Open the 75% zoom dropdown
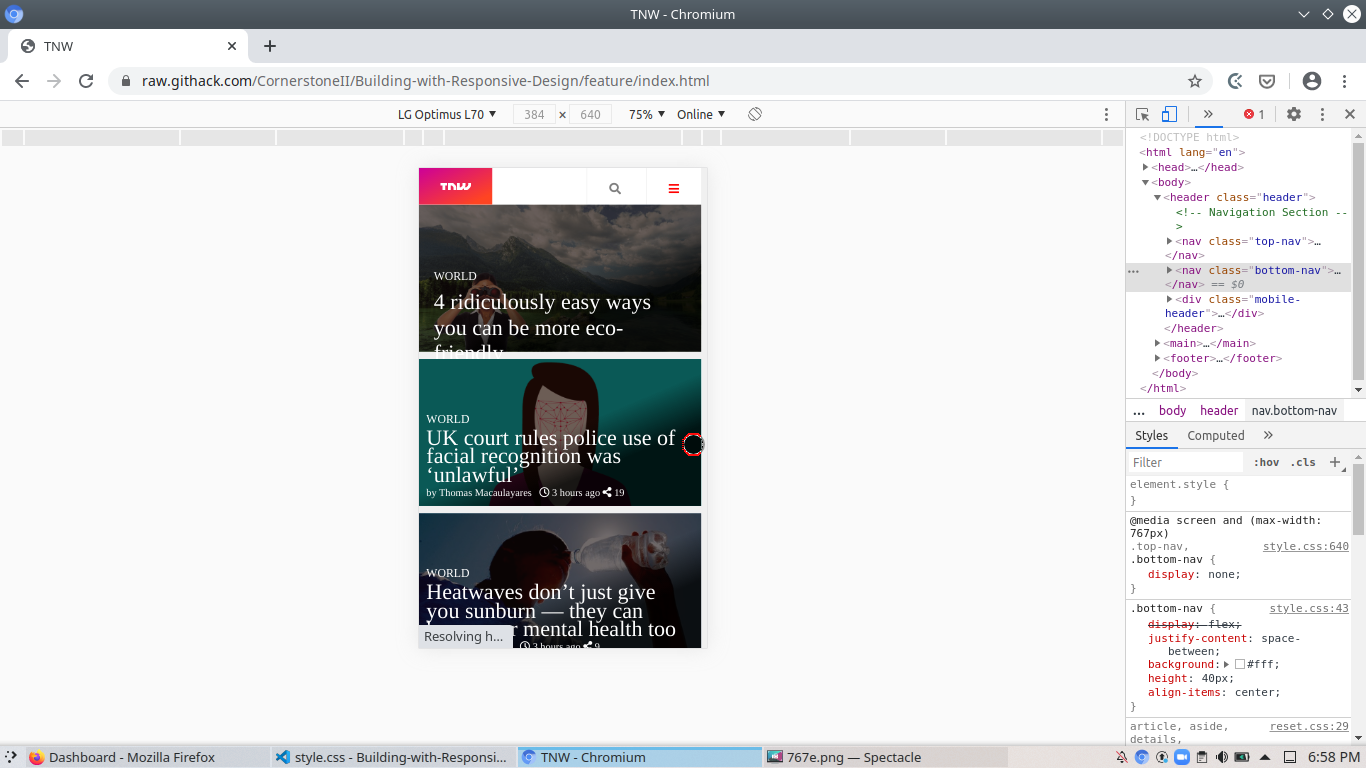Viewport: 1366px width, 768px height. coord(647,114)
